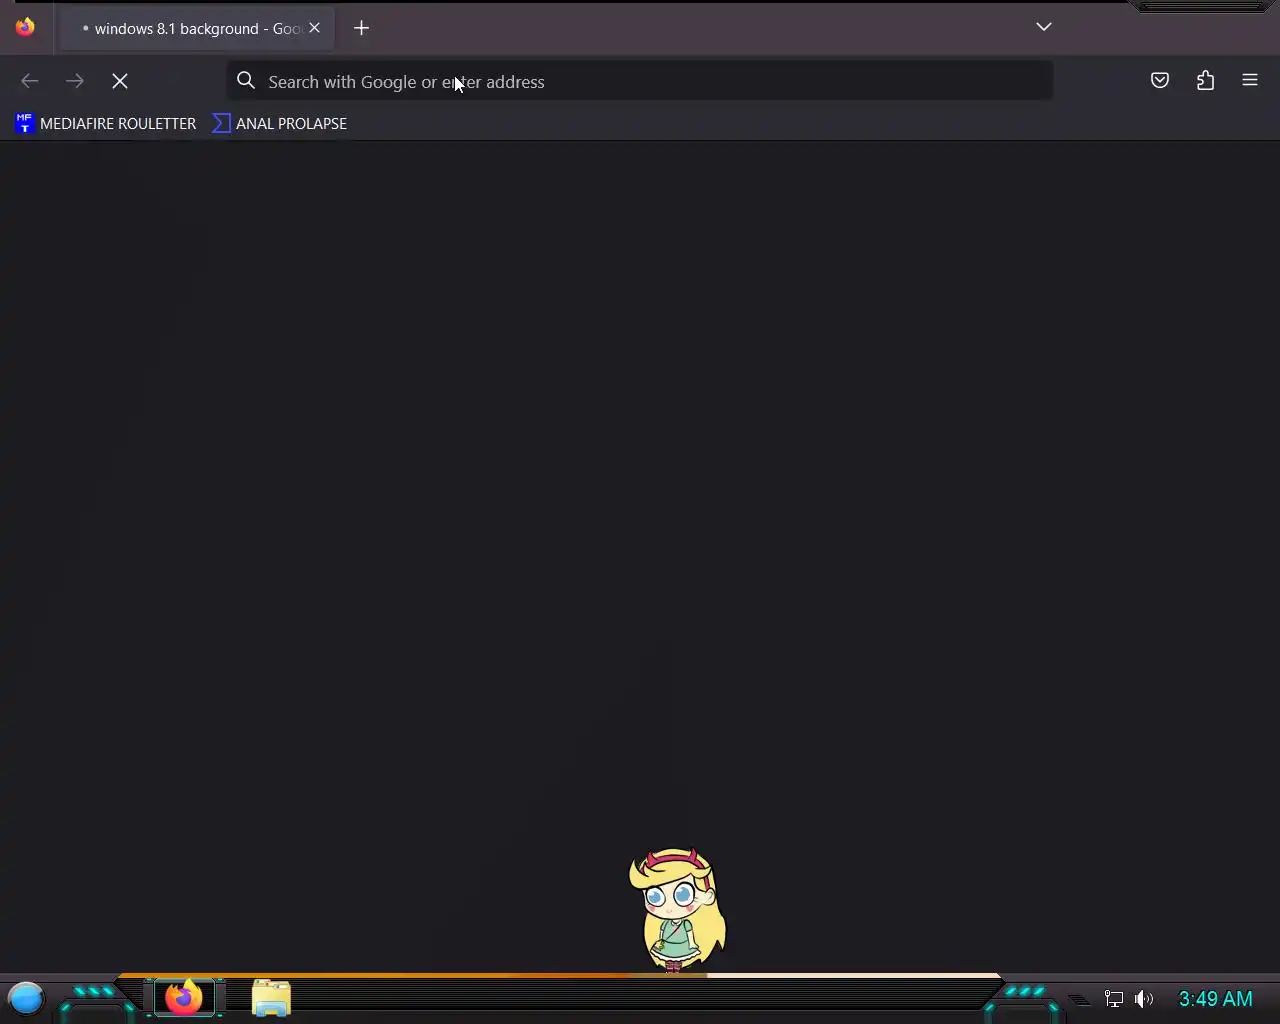
Task: Go forward one page
Action: point(75,81)
